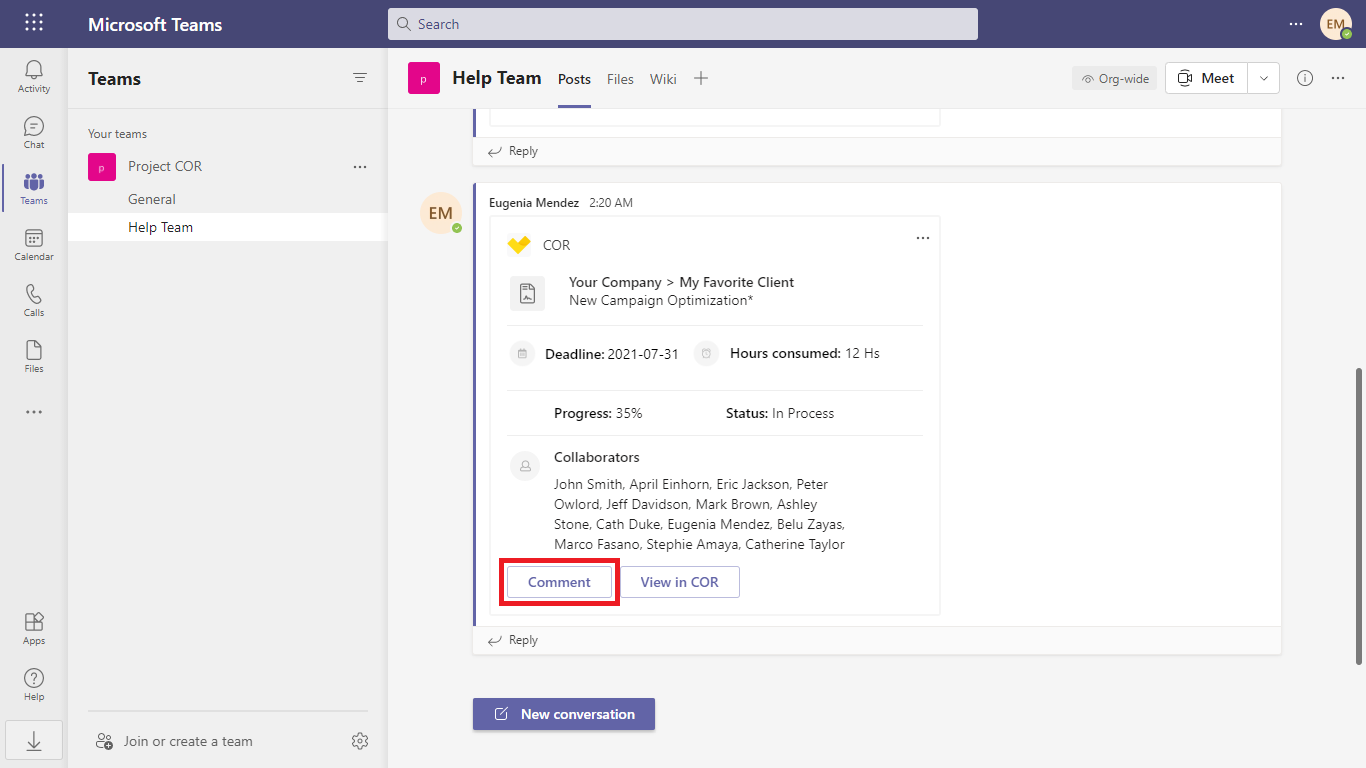Show more apps ellipsis in rail

tap(34, 412)
